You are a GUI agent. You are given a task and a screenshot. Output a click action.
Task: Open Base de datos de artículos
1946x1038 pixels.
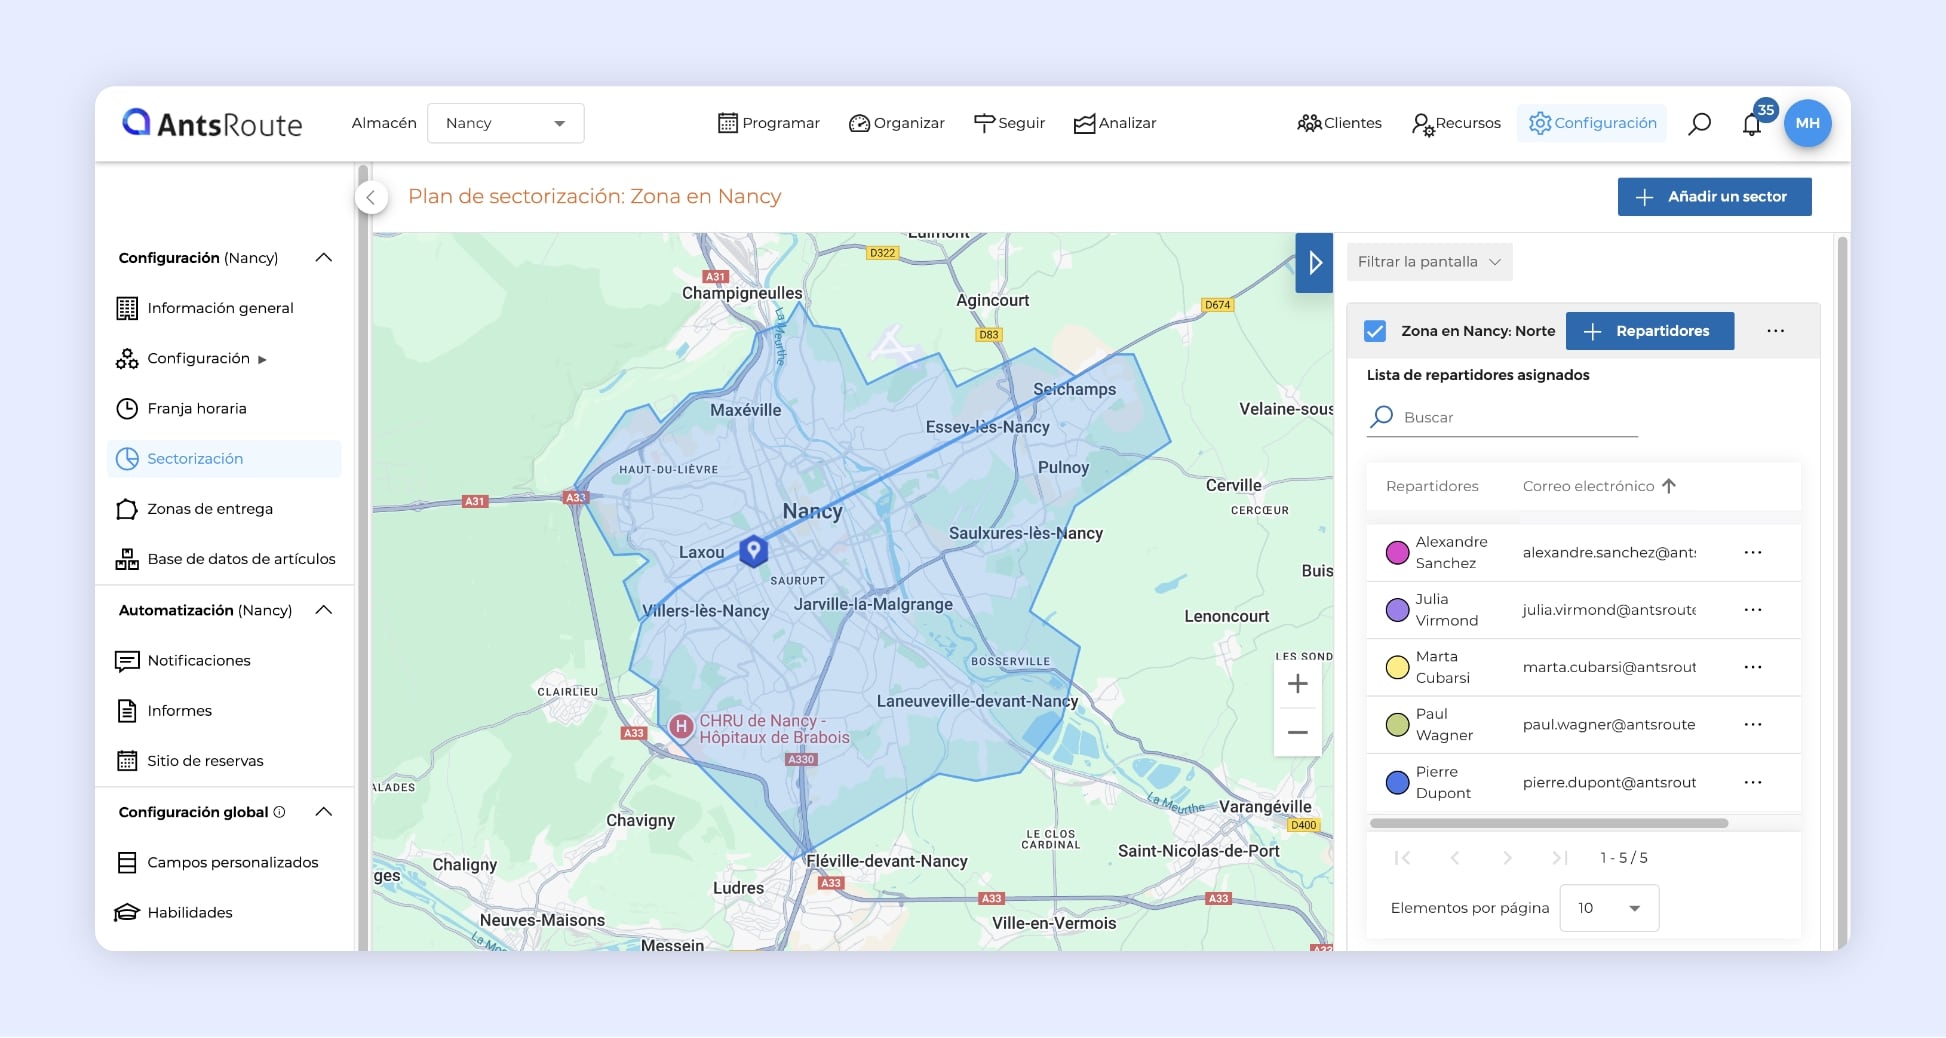(241, 559)
